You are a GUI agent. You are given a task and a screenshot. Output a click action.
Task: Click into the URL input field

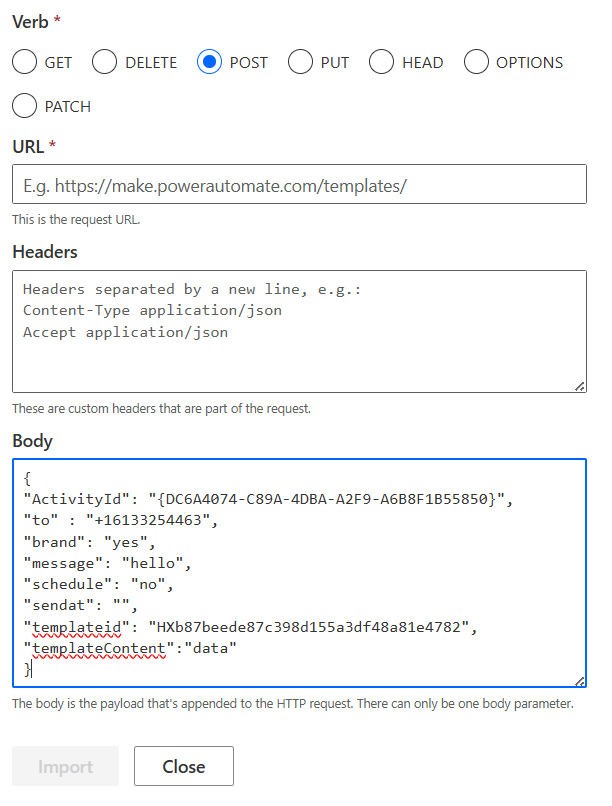pos(299,185)
